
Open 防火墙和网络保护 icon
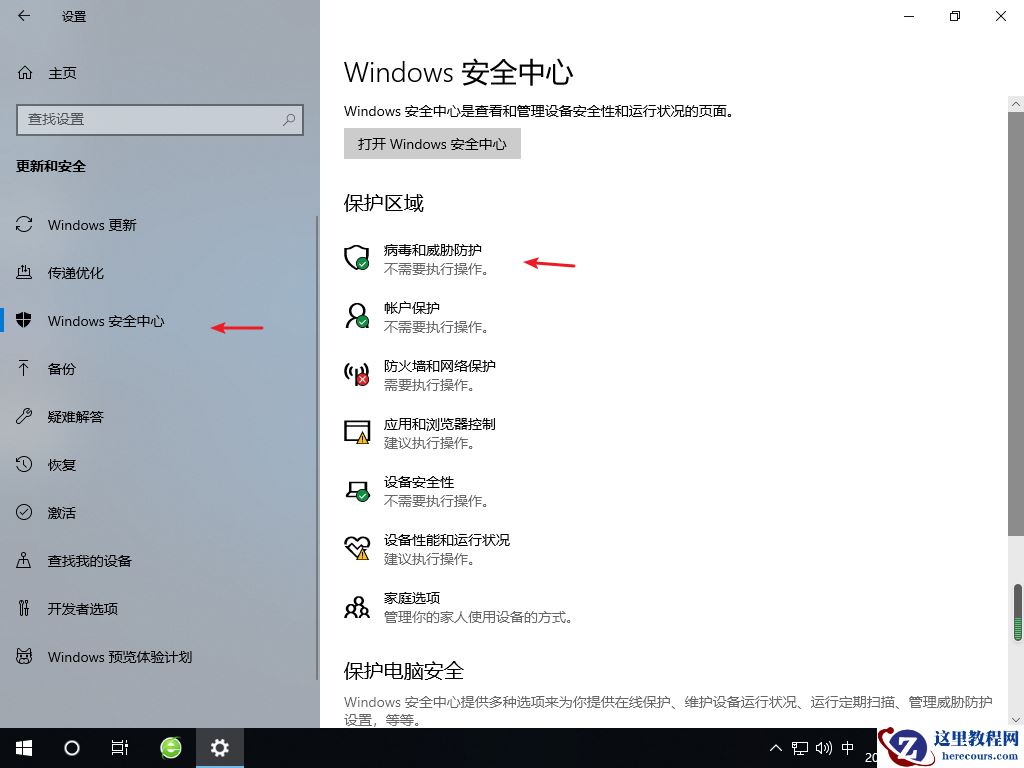click(x=357, y=374)
